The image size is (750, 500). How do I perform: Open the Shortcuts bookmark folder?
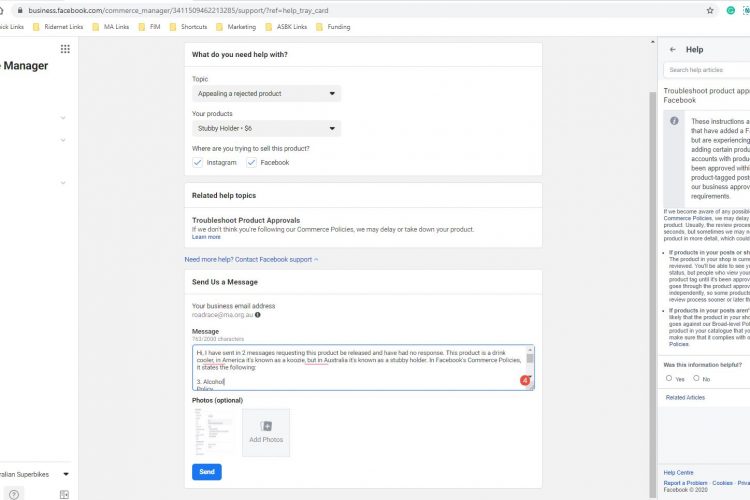[x=188, y=27]
